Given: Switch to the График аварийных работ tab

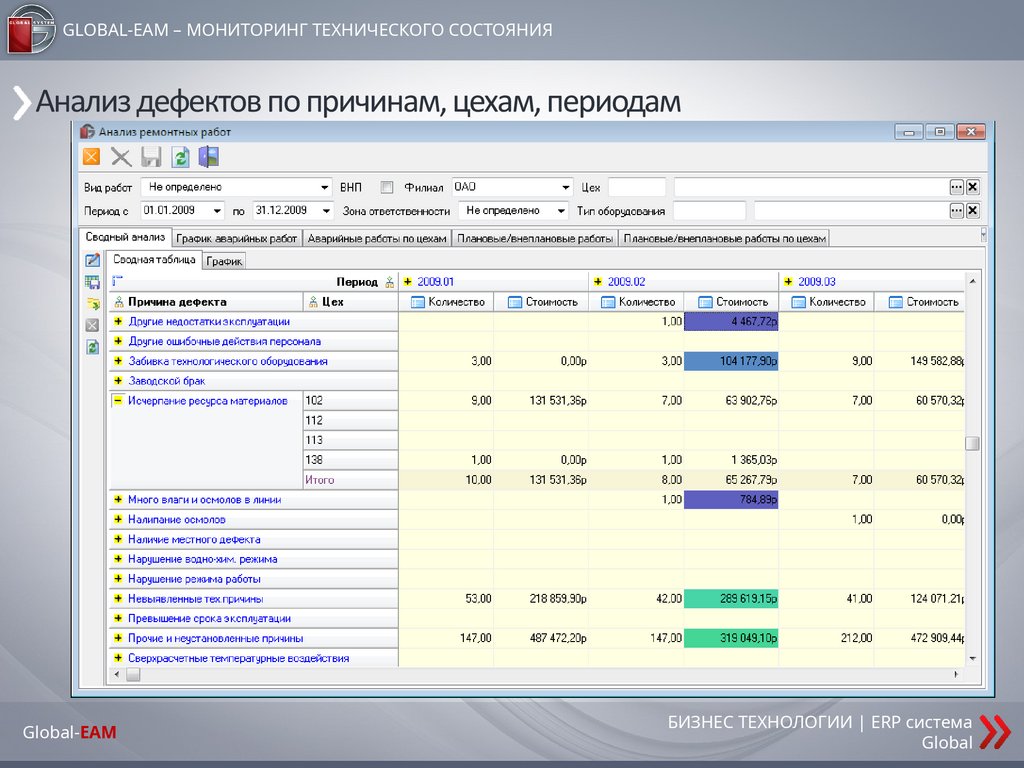Looking at the screenshot, I should click(x=237, y=239).
